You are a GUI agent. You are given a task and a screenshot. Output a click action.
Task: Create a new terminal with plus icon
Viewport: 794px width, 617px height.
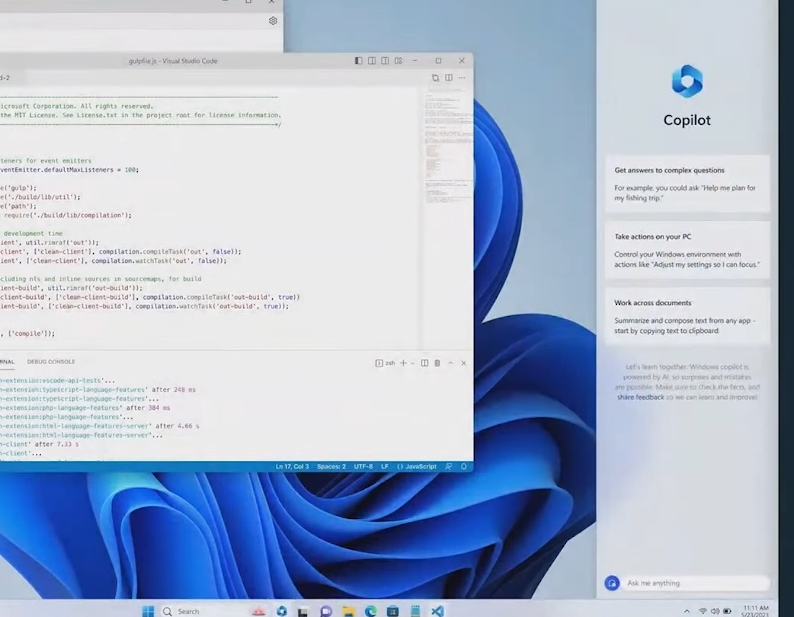(x=404, y=363)
